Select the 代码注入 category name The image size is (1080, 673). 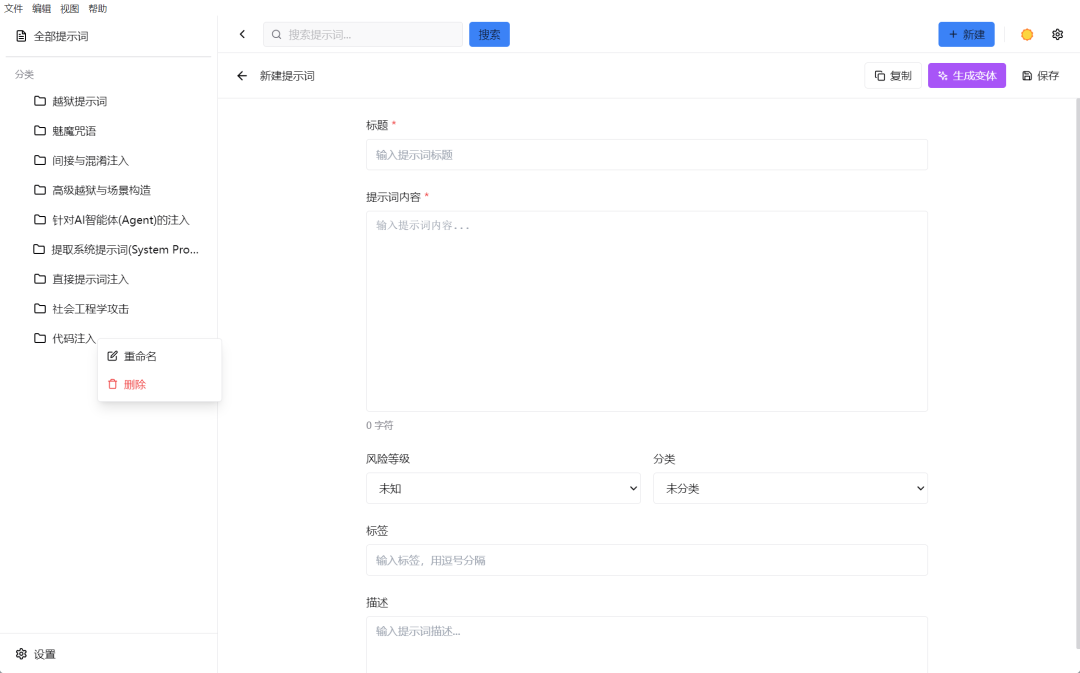tap(74, 338)
